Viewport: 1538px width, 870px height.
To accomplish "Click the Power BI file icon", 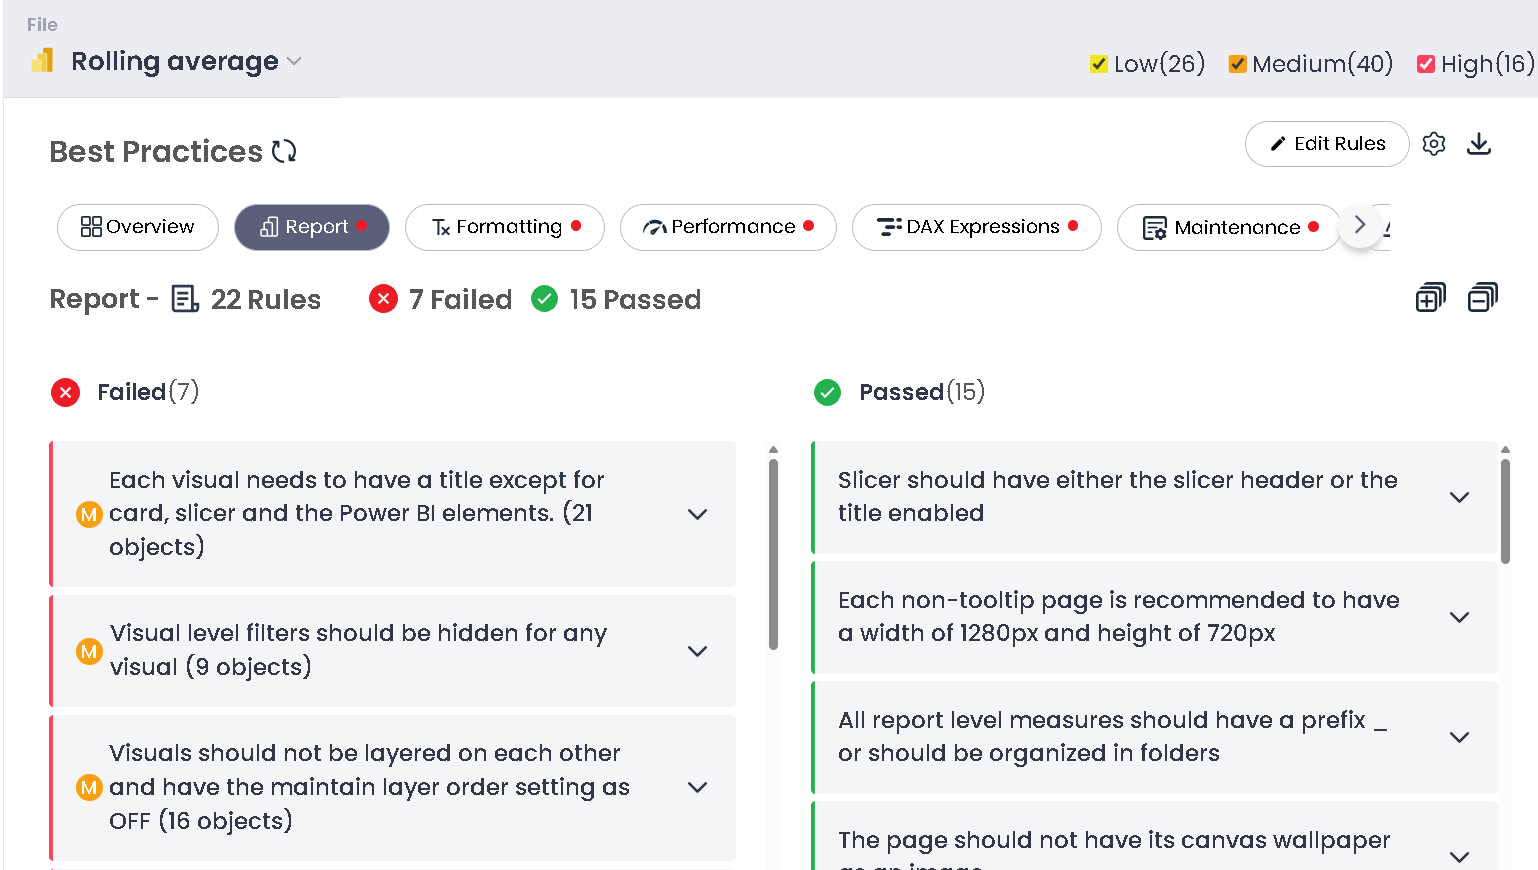I will pos(42,61).
